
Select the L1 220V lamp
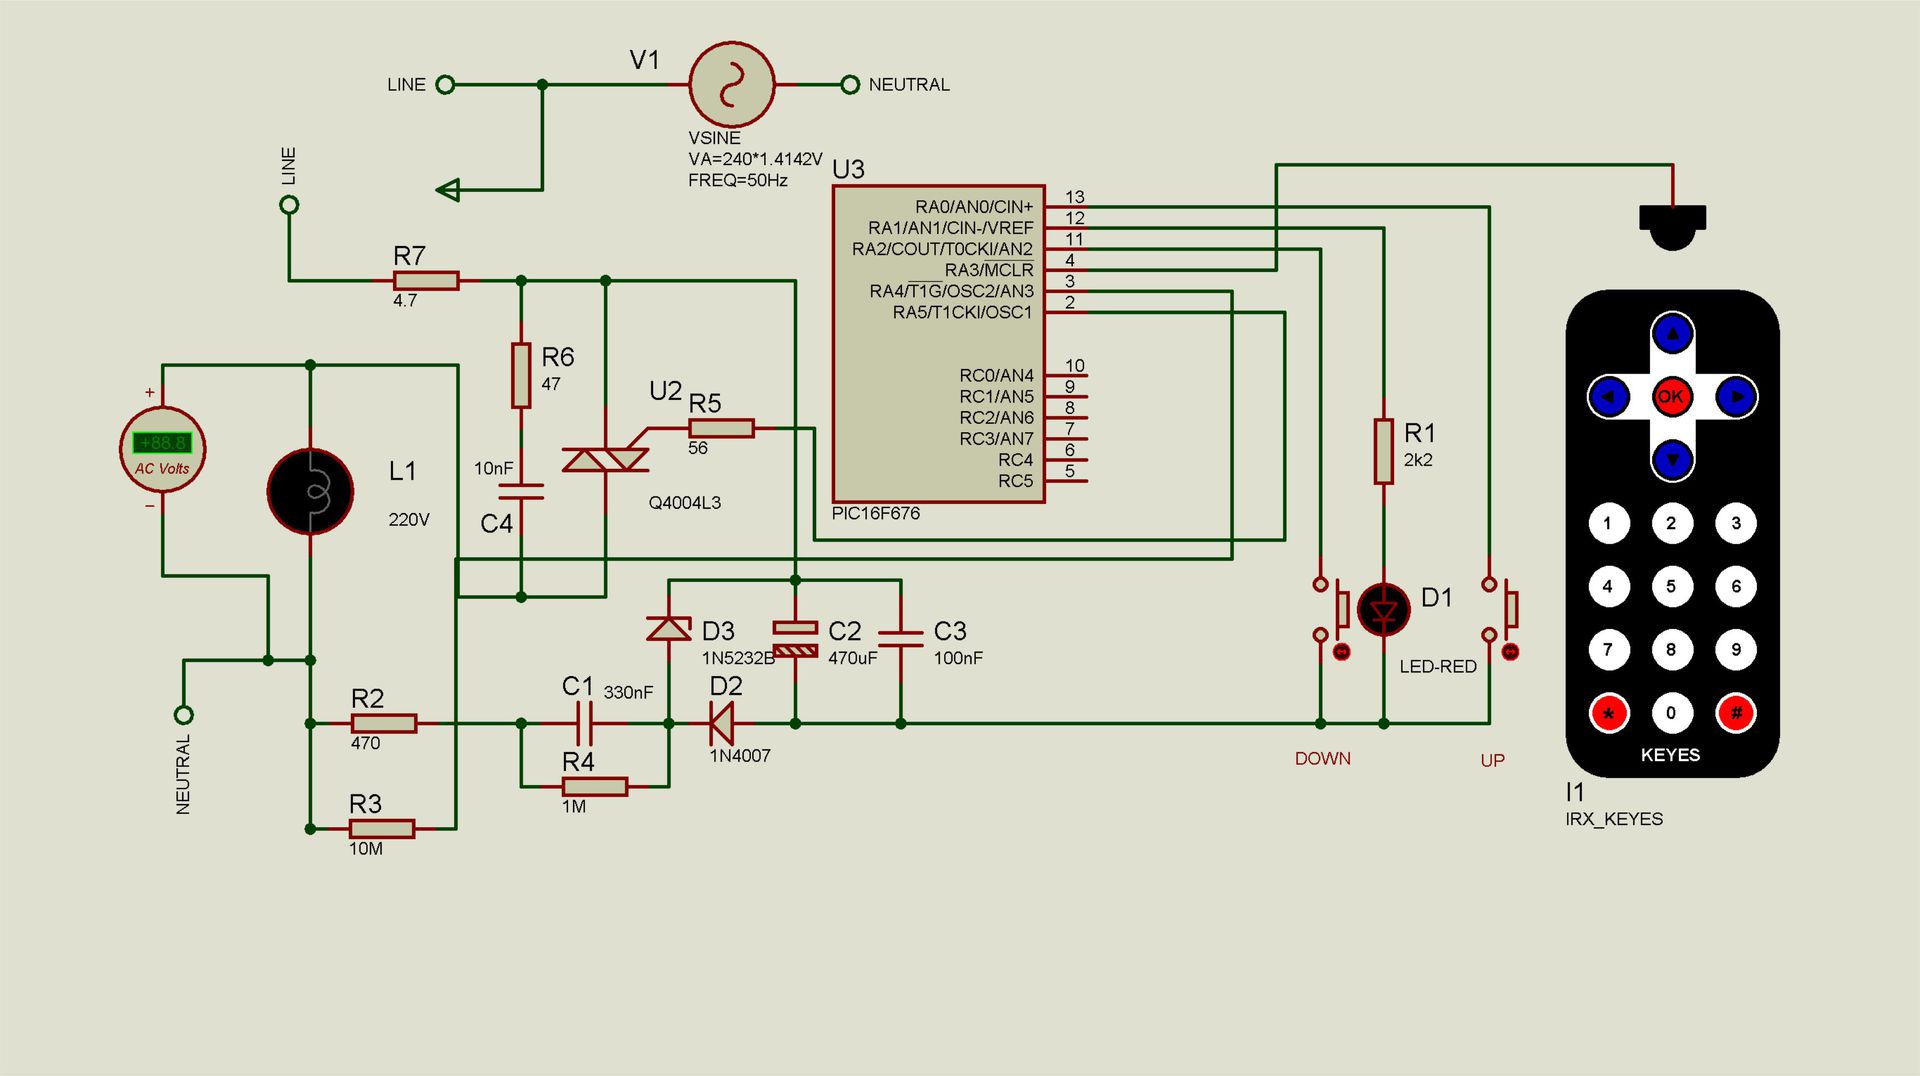click(x=310, y=491)
